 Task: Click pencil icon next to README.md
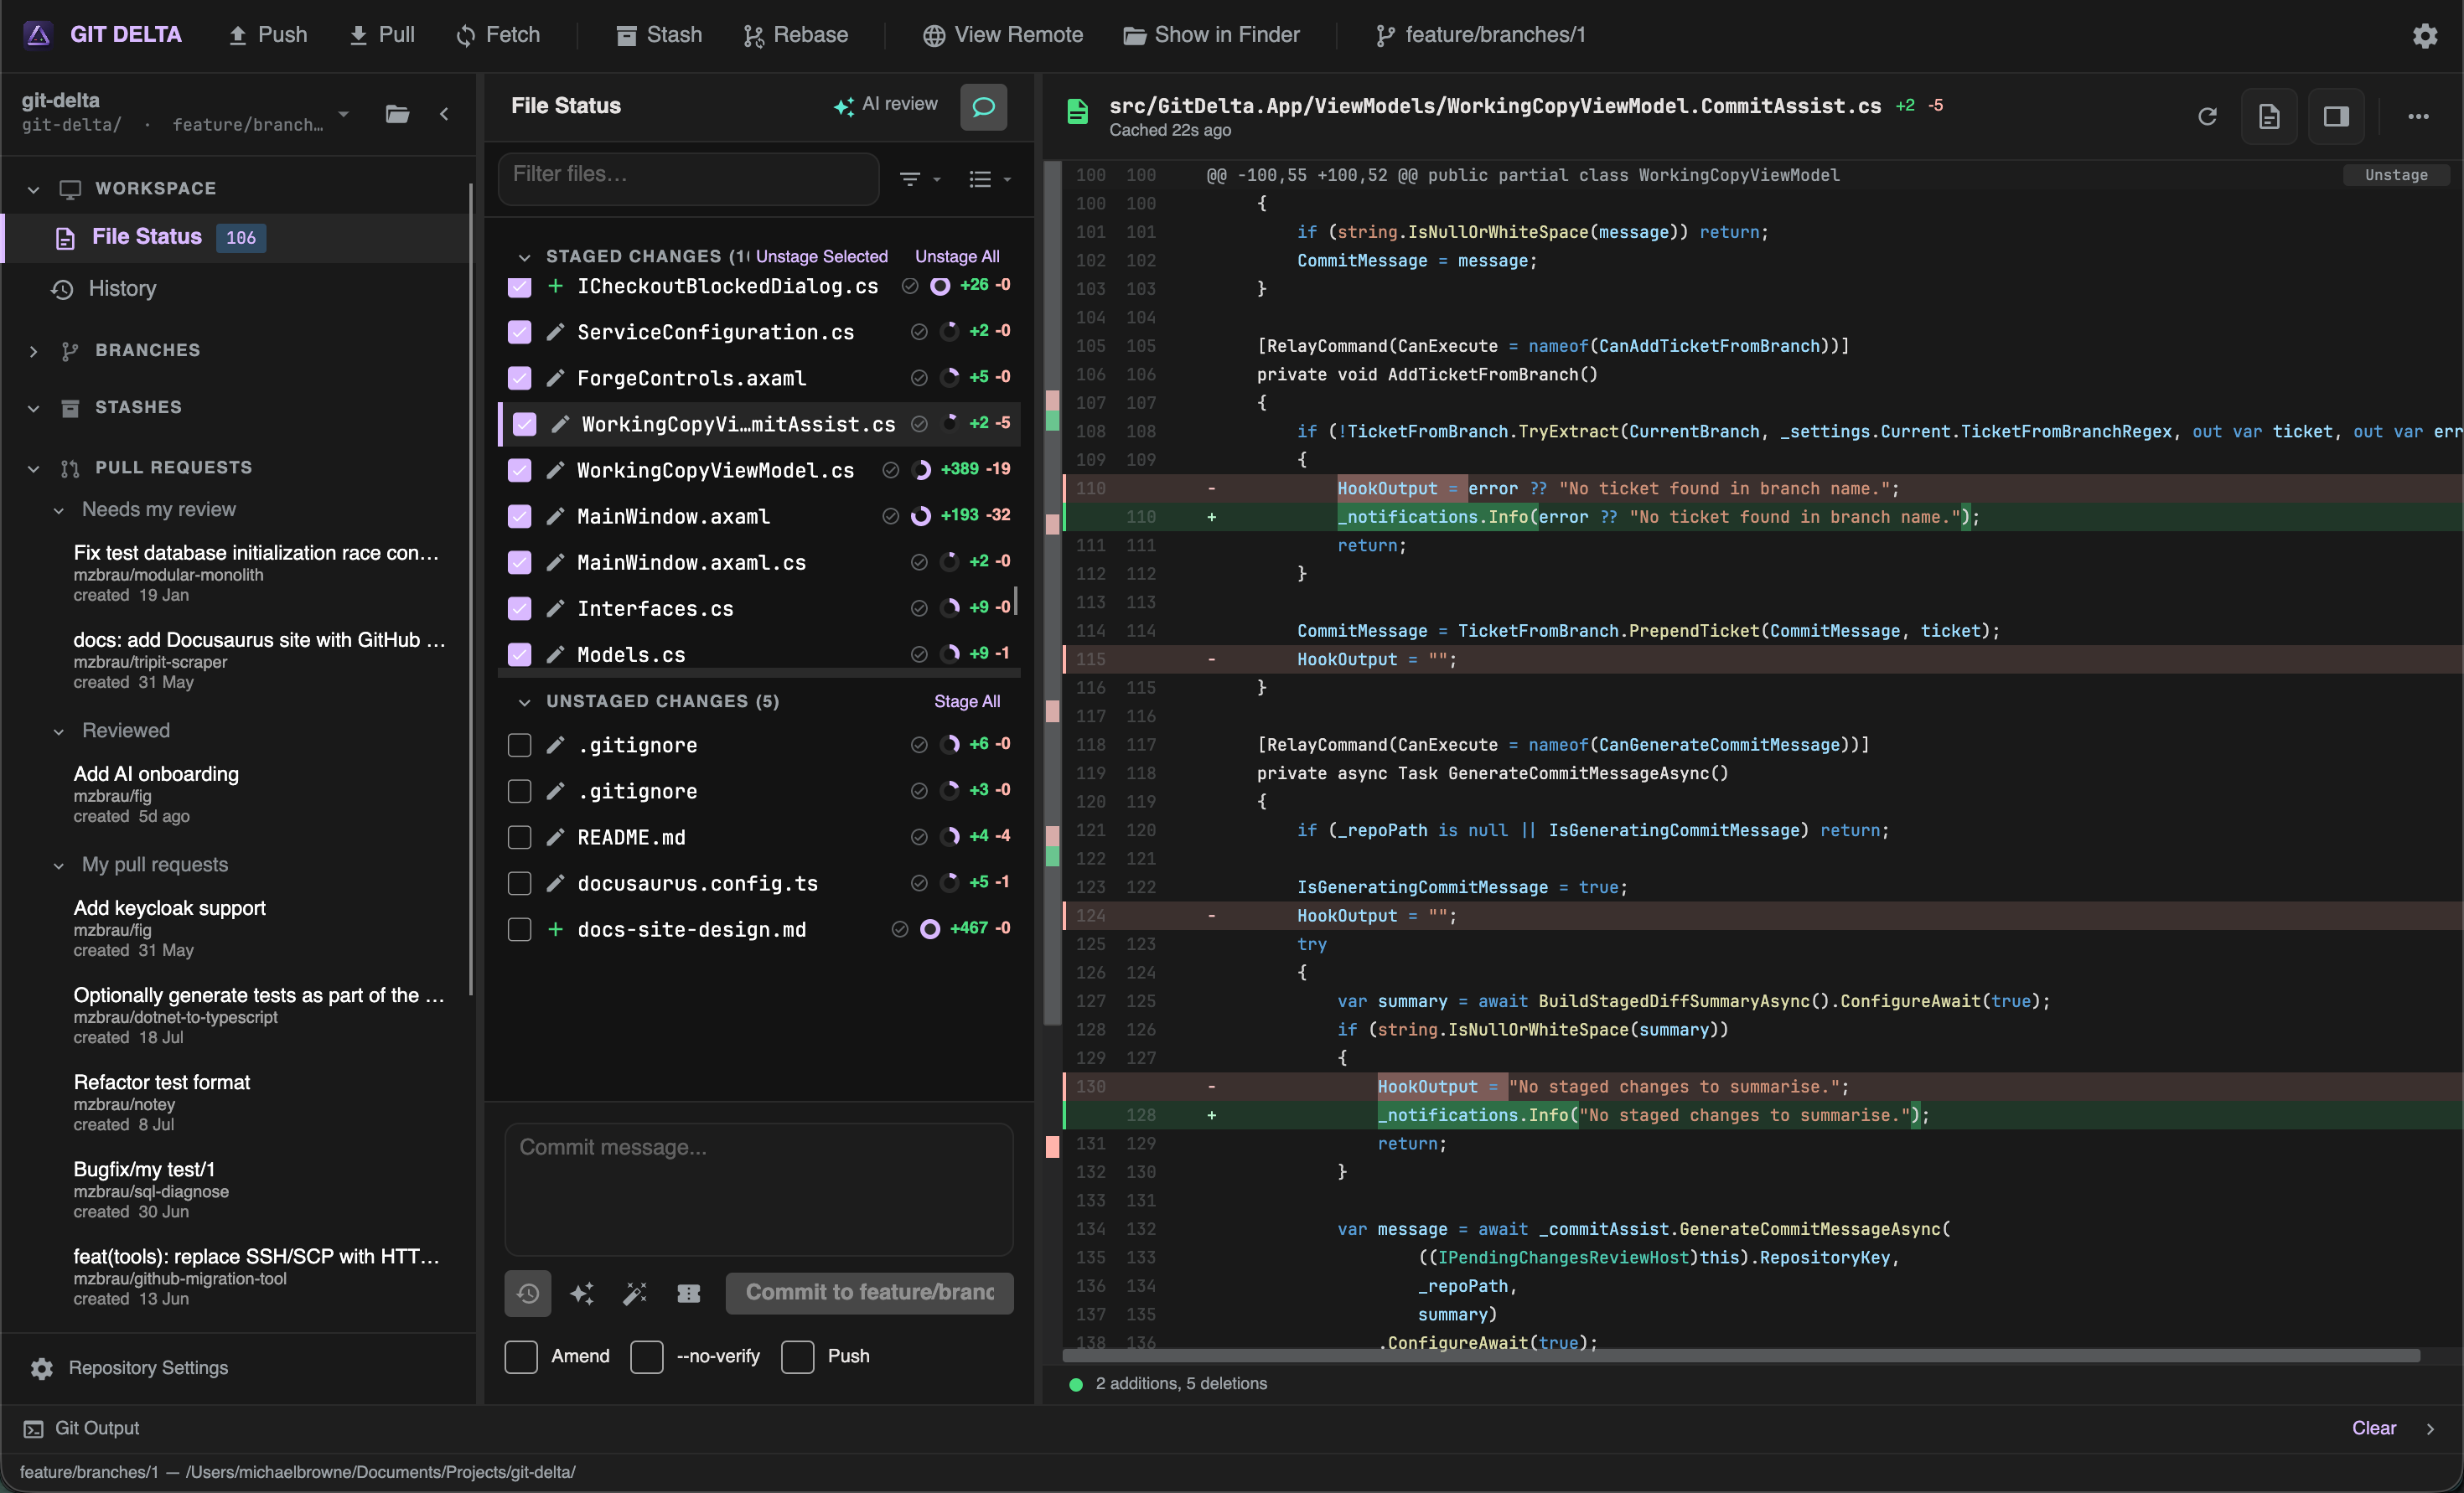coord(555,837)
